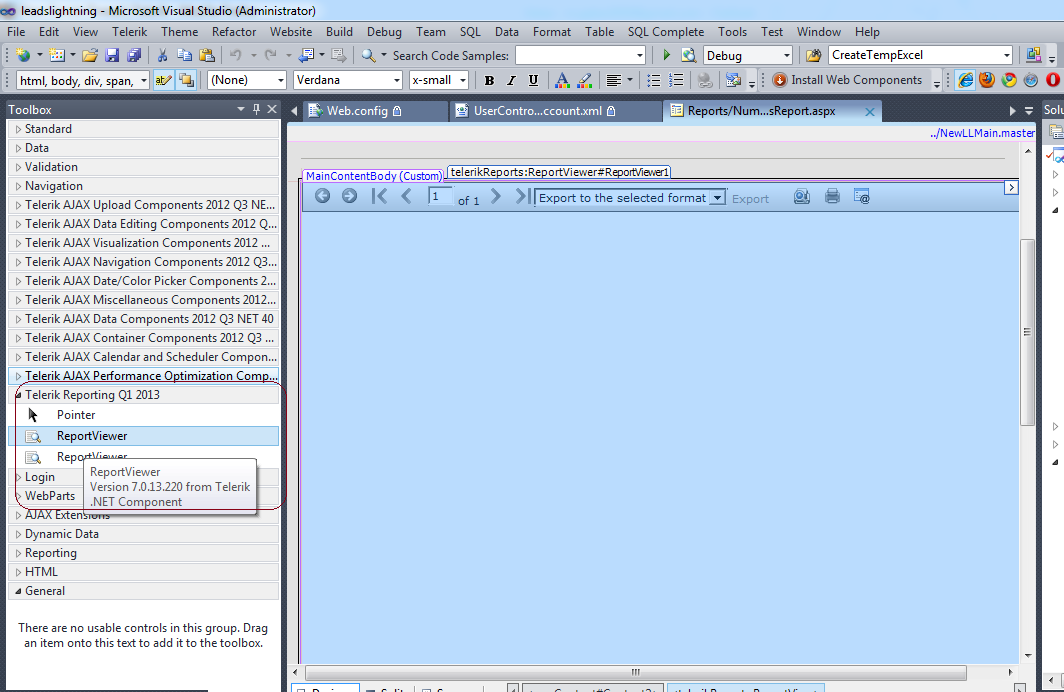Click the Undo arrow icon
Screen dimensions: 1064x692
235,56
